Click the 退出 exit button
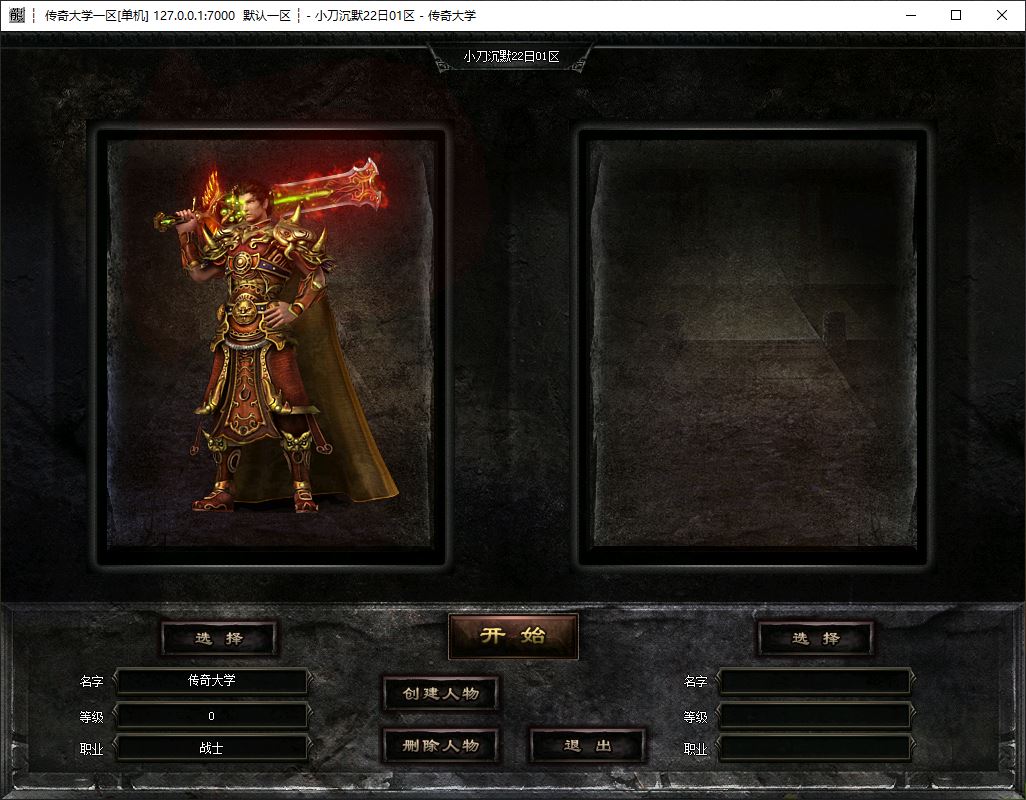 [588, 746]
